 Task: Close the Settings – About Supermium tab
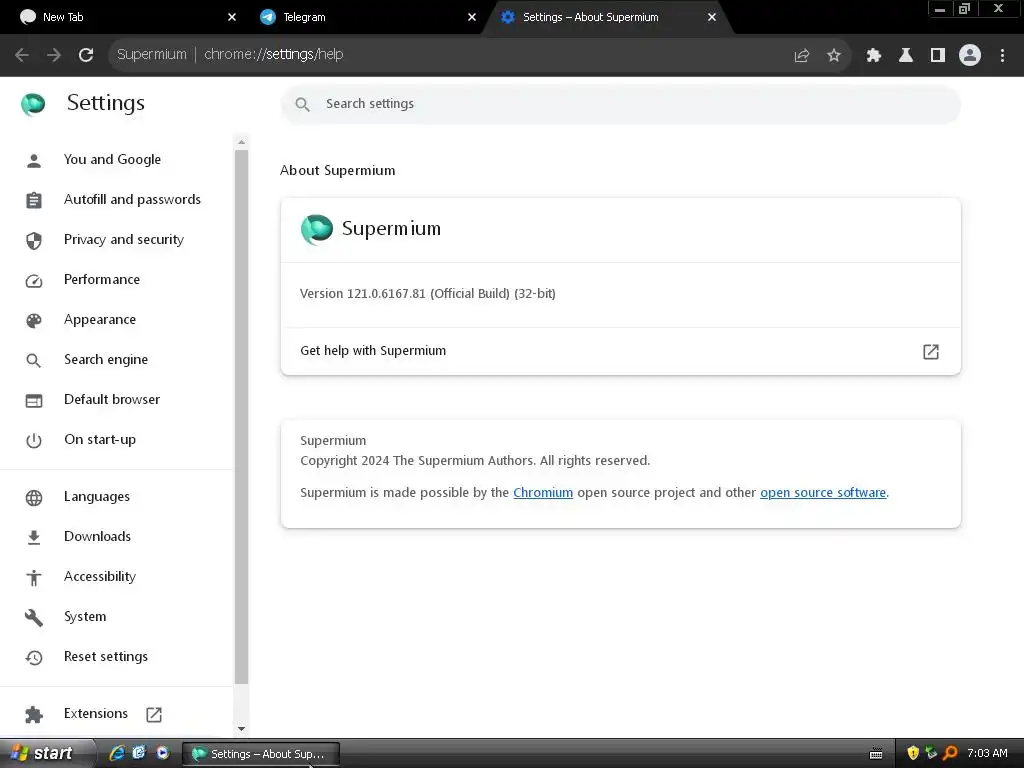(x=712, y=17)
